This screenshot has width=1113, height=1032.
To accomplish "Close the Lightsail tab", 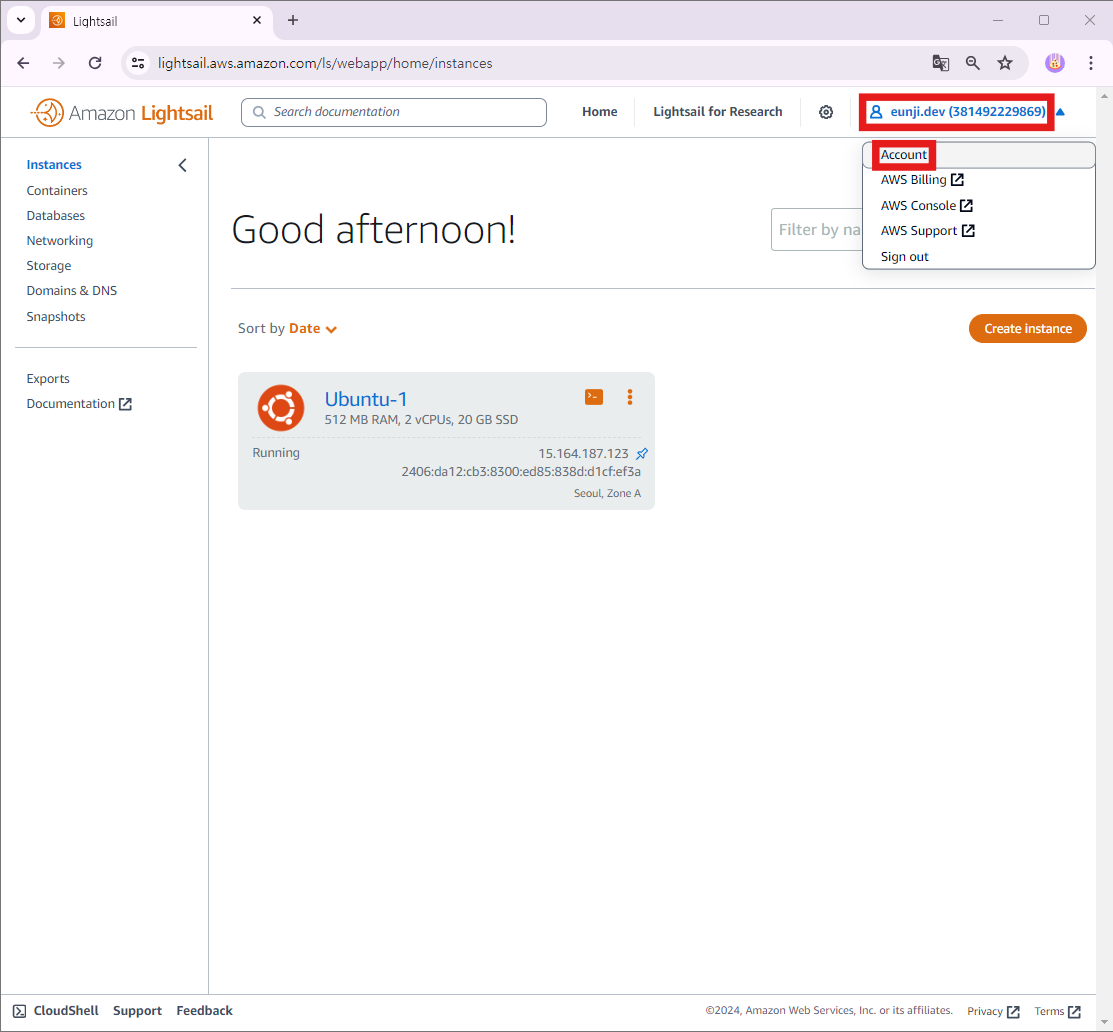I will pos(257,21).
